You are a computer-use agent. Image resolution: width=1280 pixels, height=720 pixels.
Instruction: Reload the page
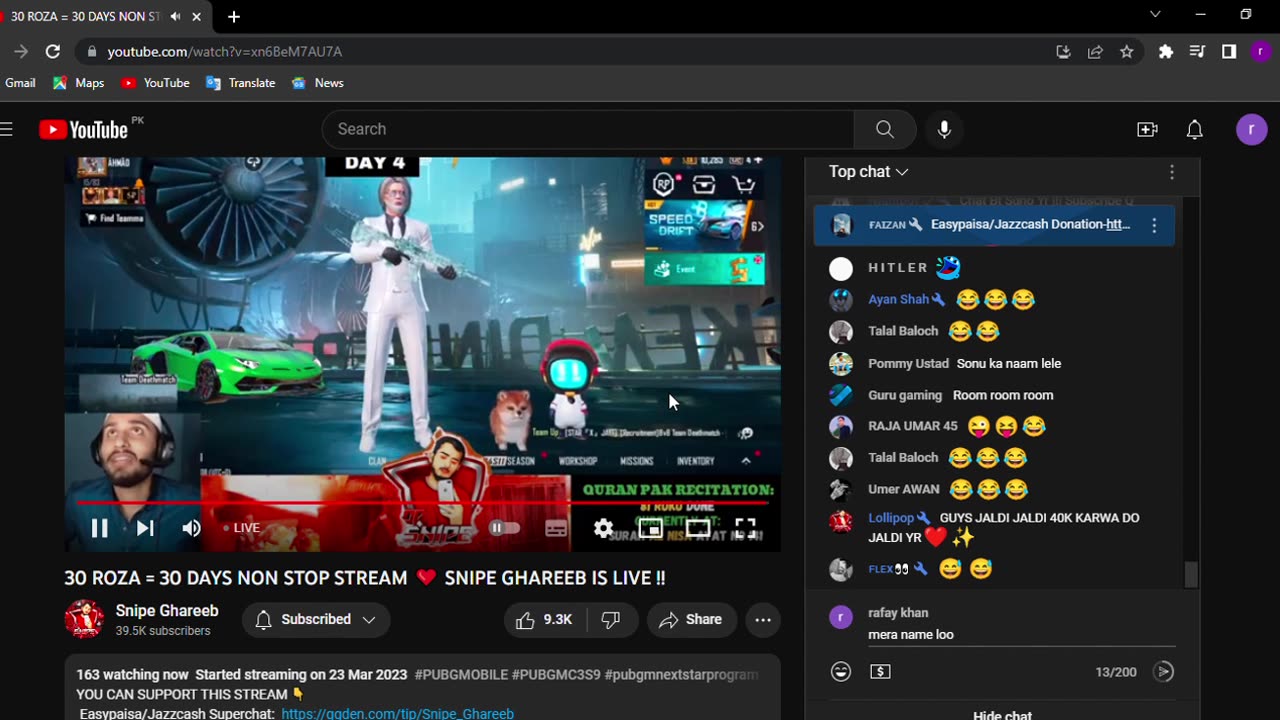[x=53, y=51]
